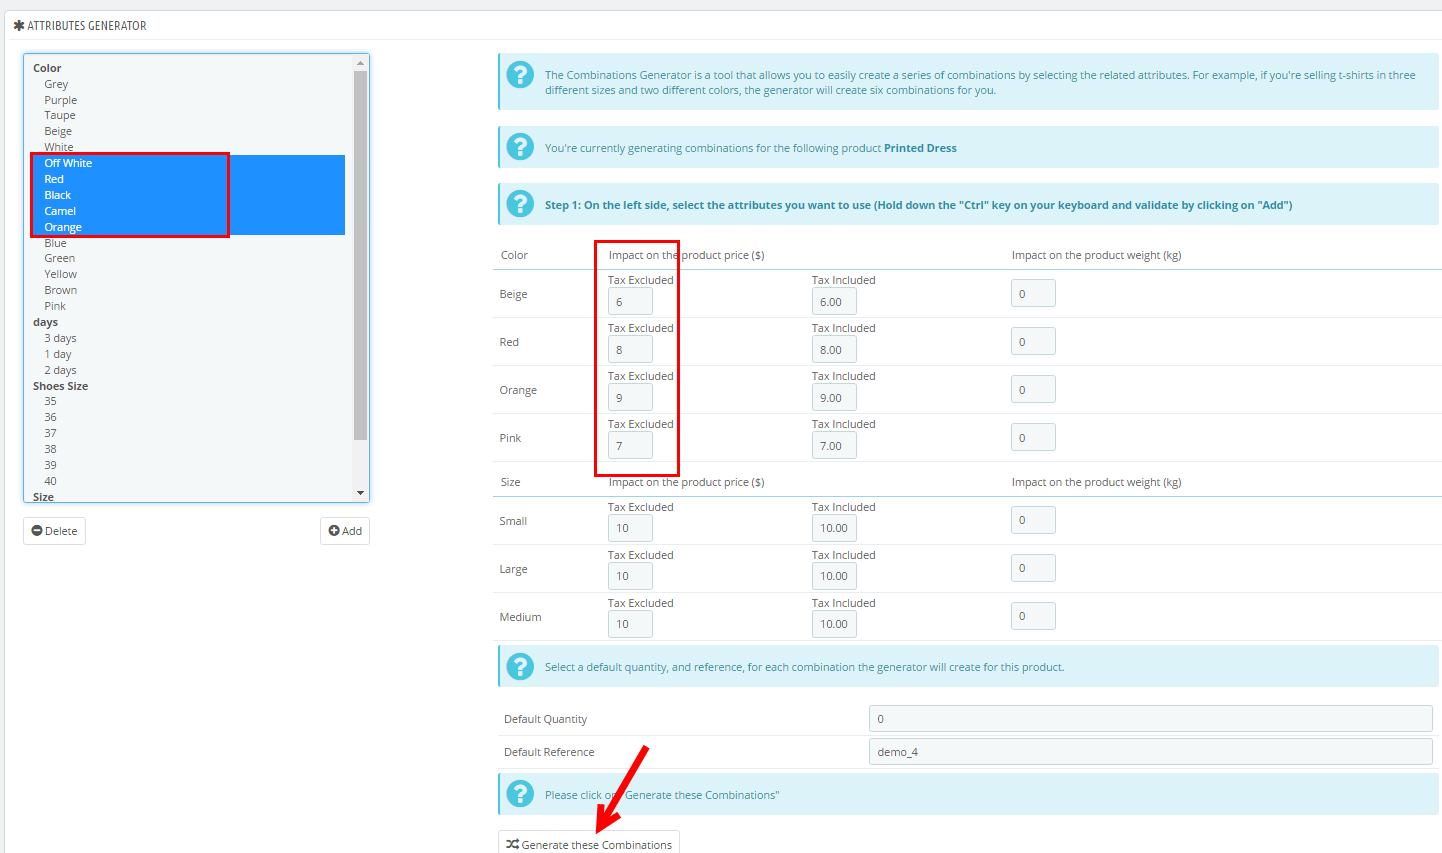This screenshot has height=853, width=1442.
Task: Focus Pink Tax Excluded price field
Action: click(630, 445)
